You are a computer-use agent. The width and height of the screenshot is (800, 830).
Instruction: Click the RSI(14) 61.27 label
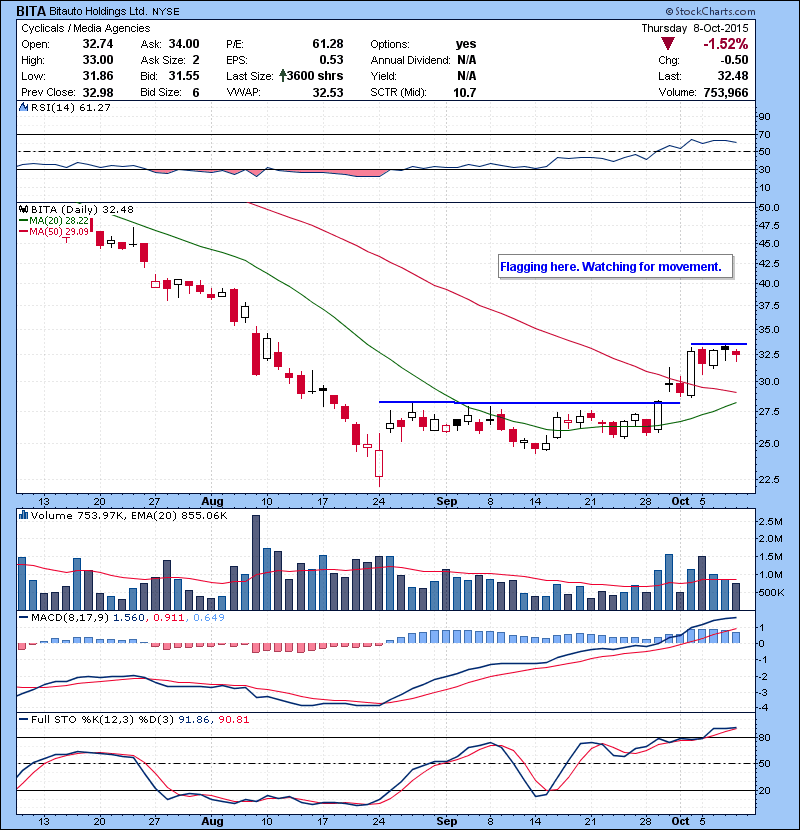70,107
